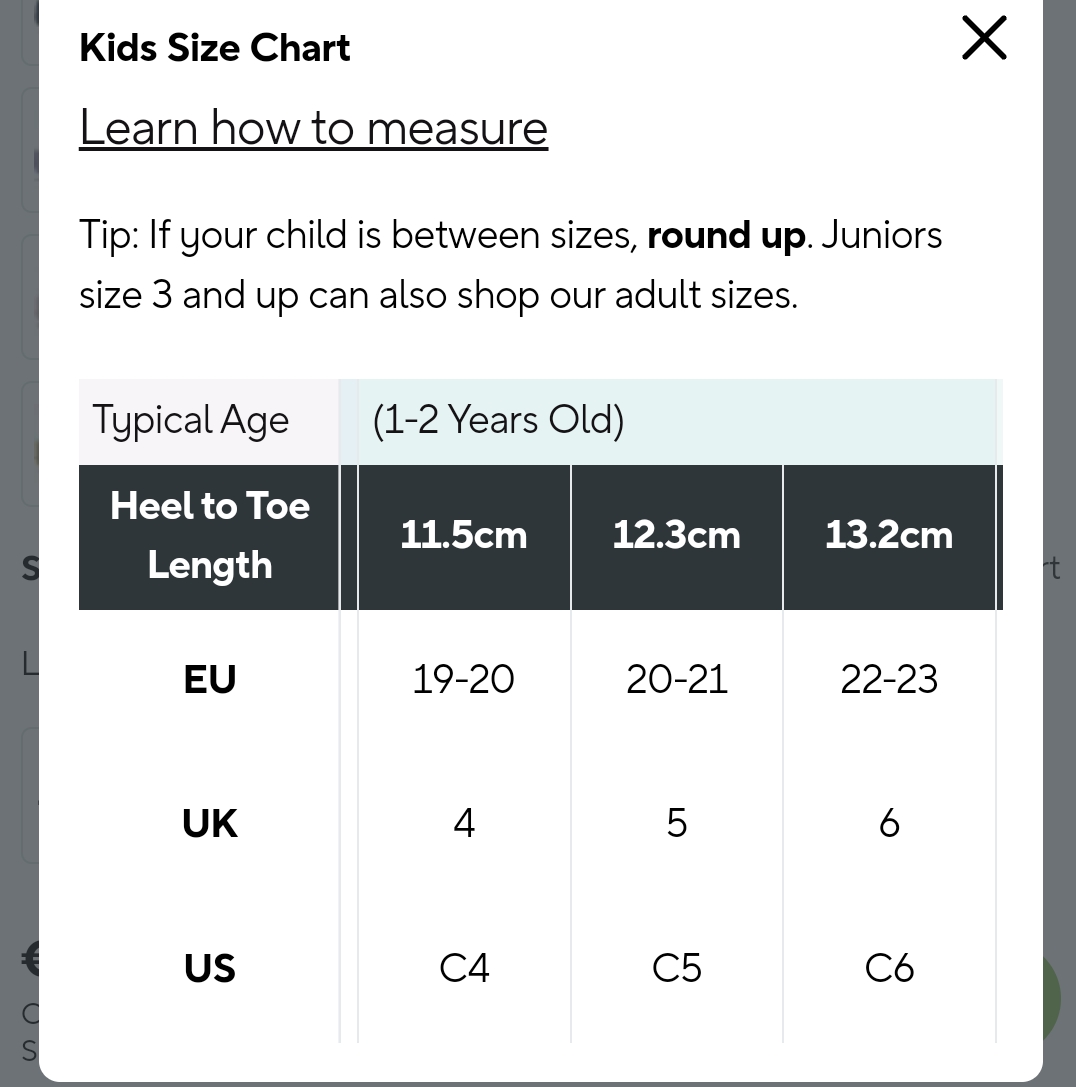Click the Kids Size Chart heading
This screenshot has height=1087, width=1076.
point(215,48)
